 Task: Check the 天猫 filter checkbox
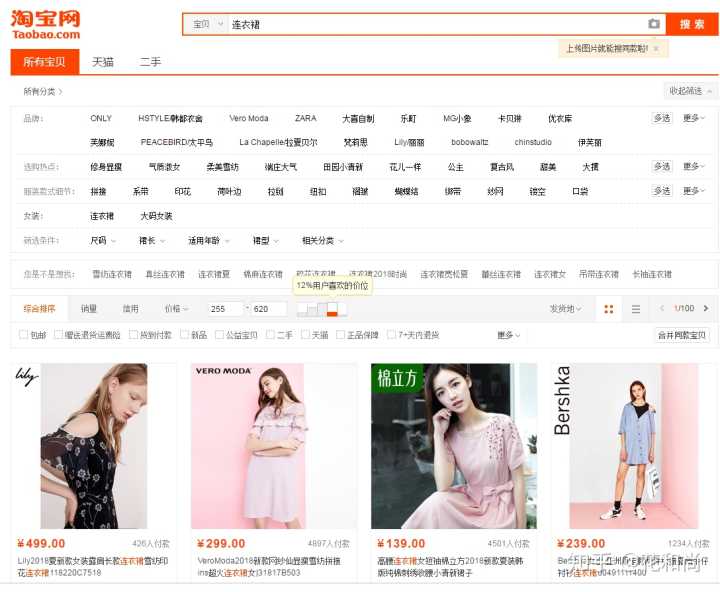point(306,335)
